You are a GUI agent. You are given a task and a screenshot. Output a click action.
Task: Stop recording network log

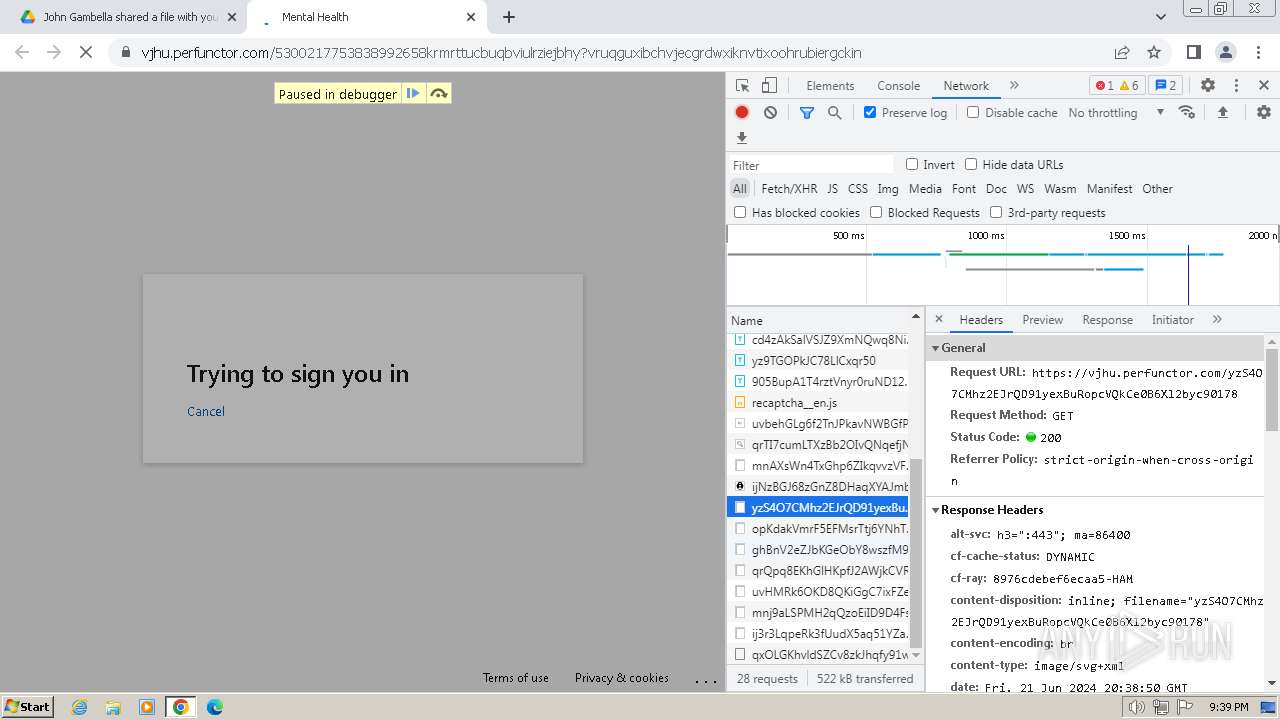pyautogui.click(x=742, y=112)
